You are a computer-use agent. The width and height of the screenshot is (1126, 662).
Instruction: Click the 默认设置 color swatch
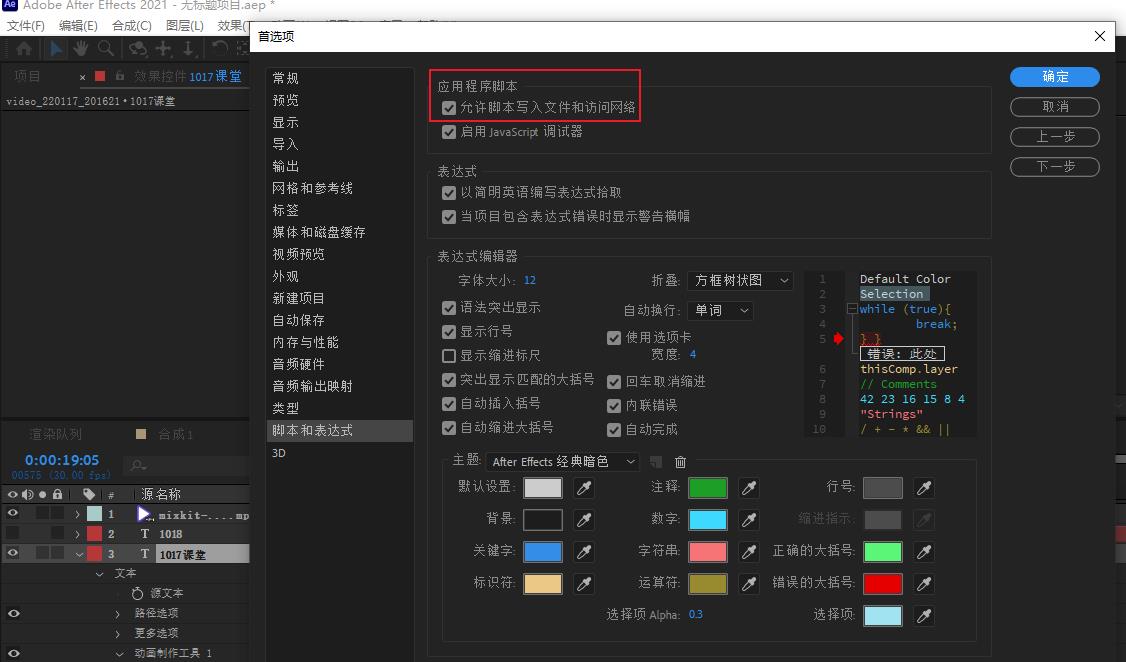pos(543,488)
